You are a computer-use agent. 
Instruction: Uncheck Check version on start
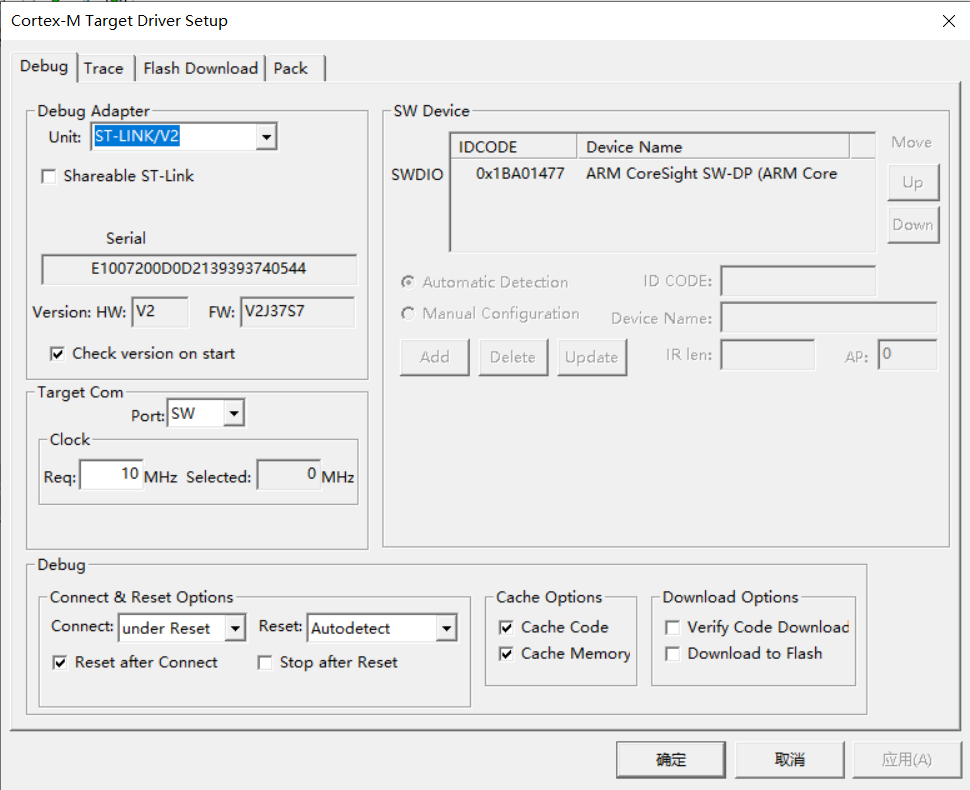coord(57,354)
